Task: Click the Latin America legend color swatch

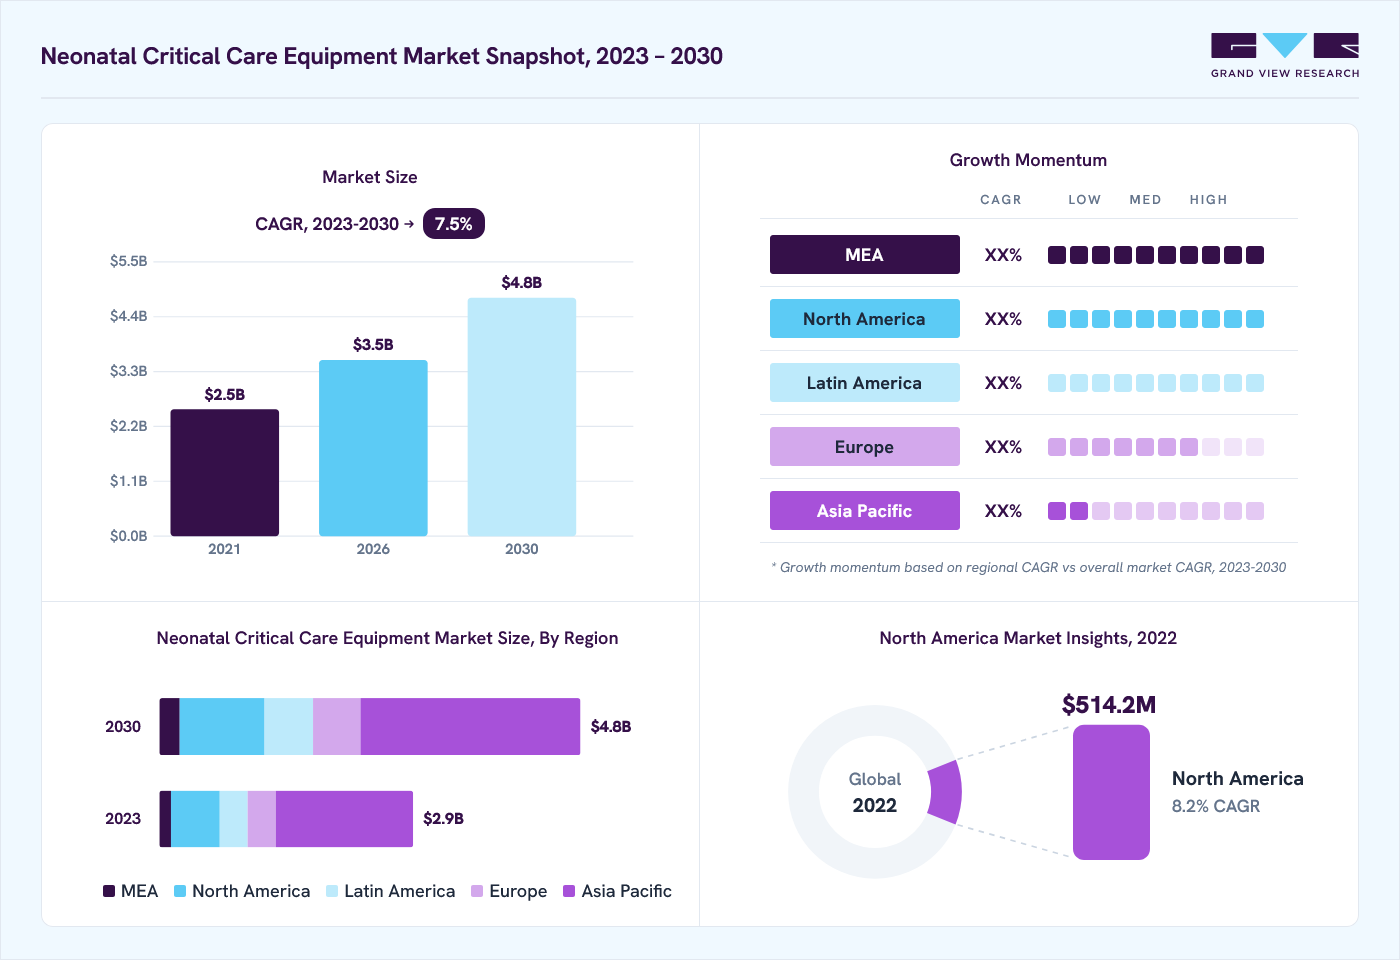Action: tap(332, 891)
